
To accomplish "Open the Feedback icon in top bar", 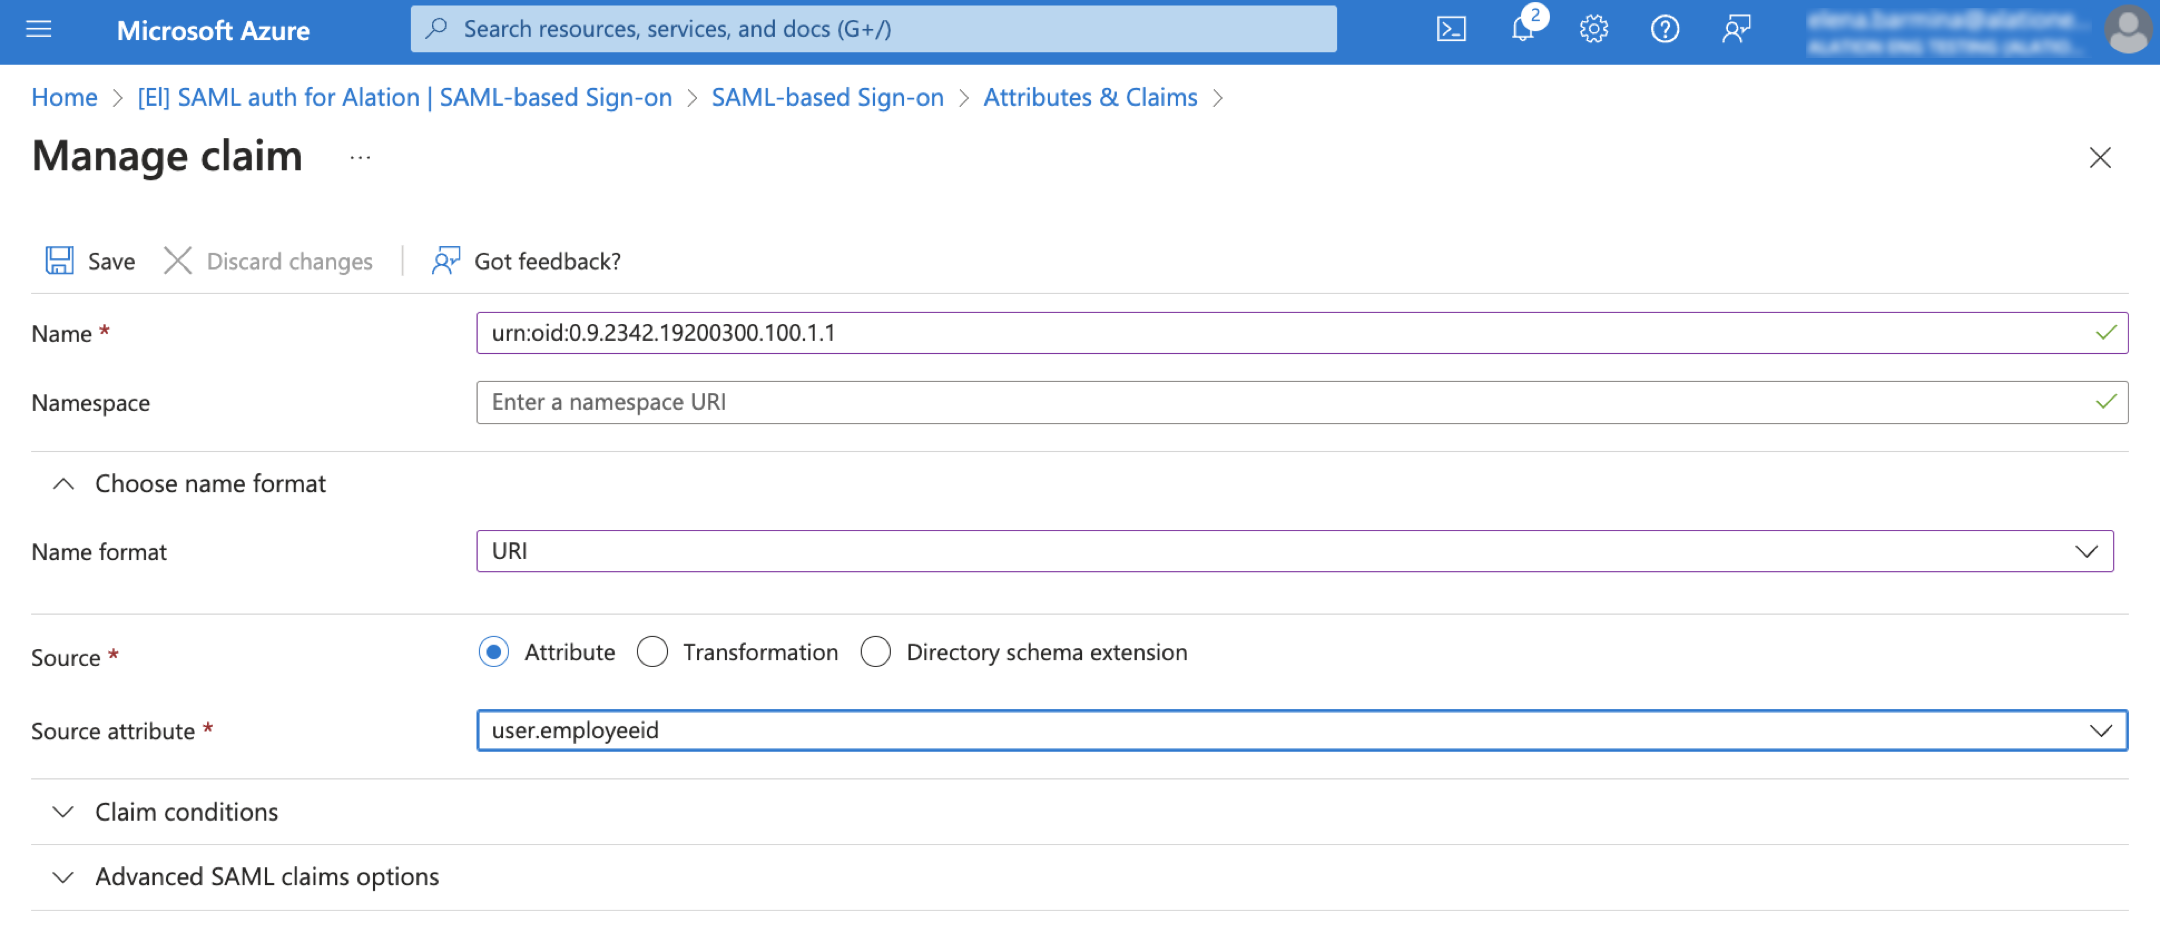I will tap(1736, 29).
